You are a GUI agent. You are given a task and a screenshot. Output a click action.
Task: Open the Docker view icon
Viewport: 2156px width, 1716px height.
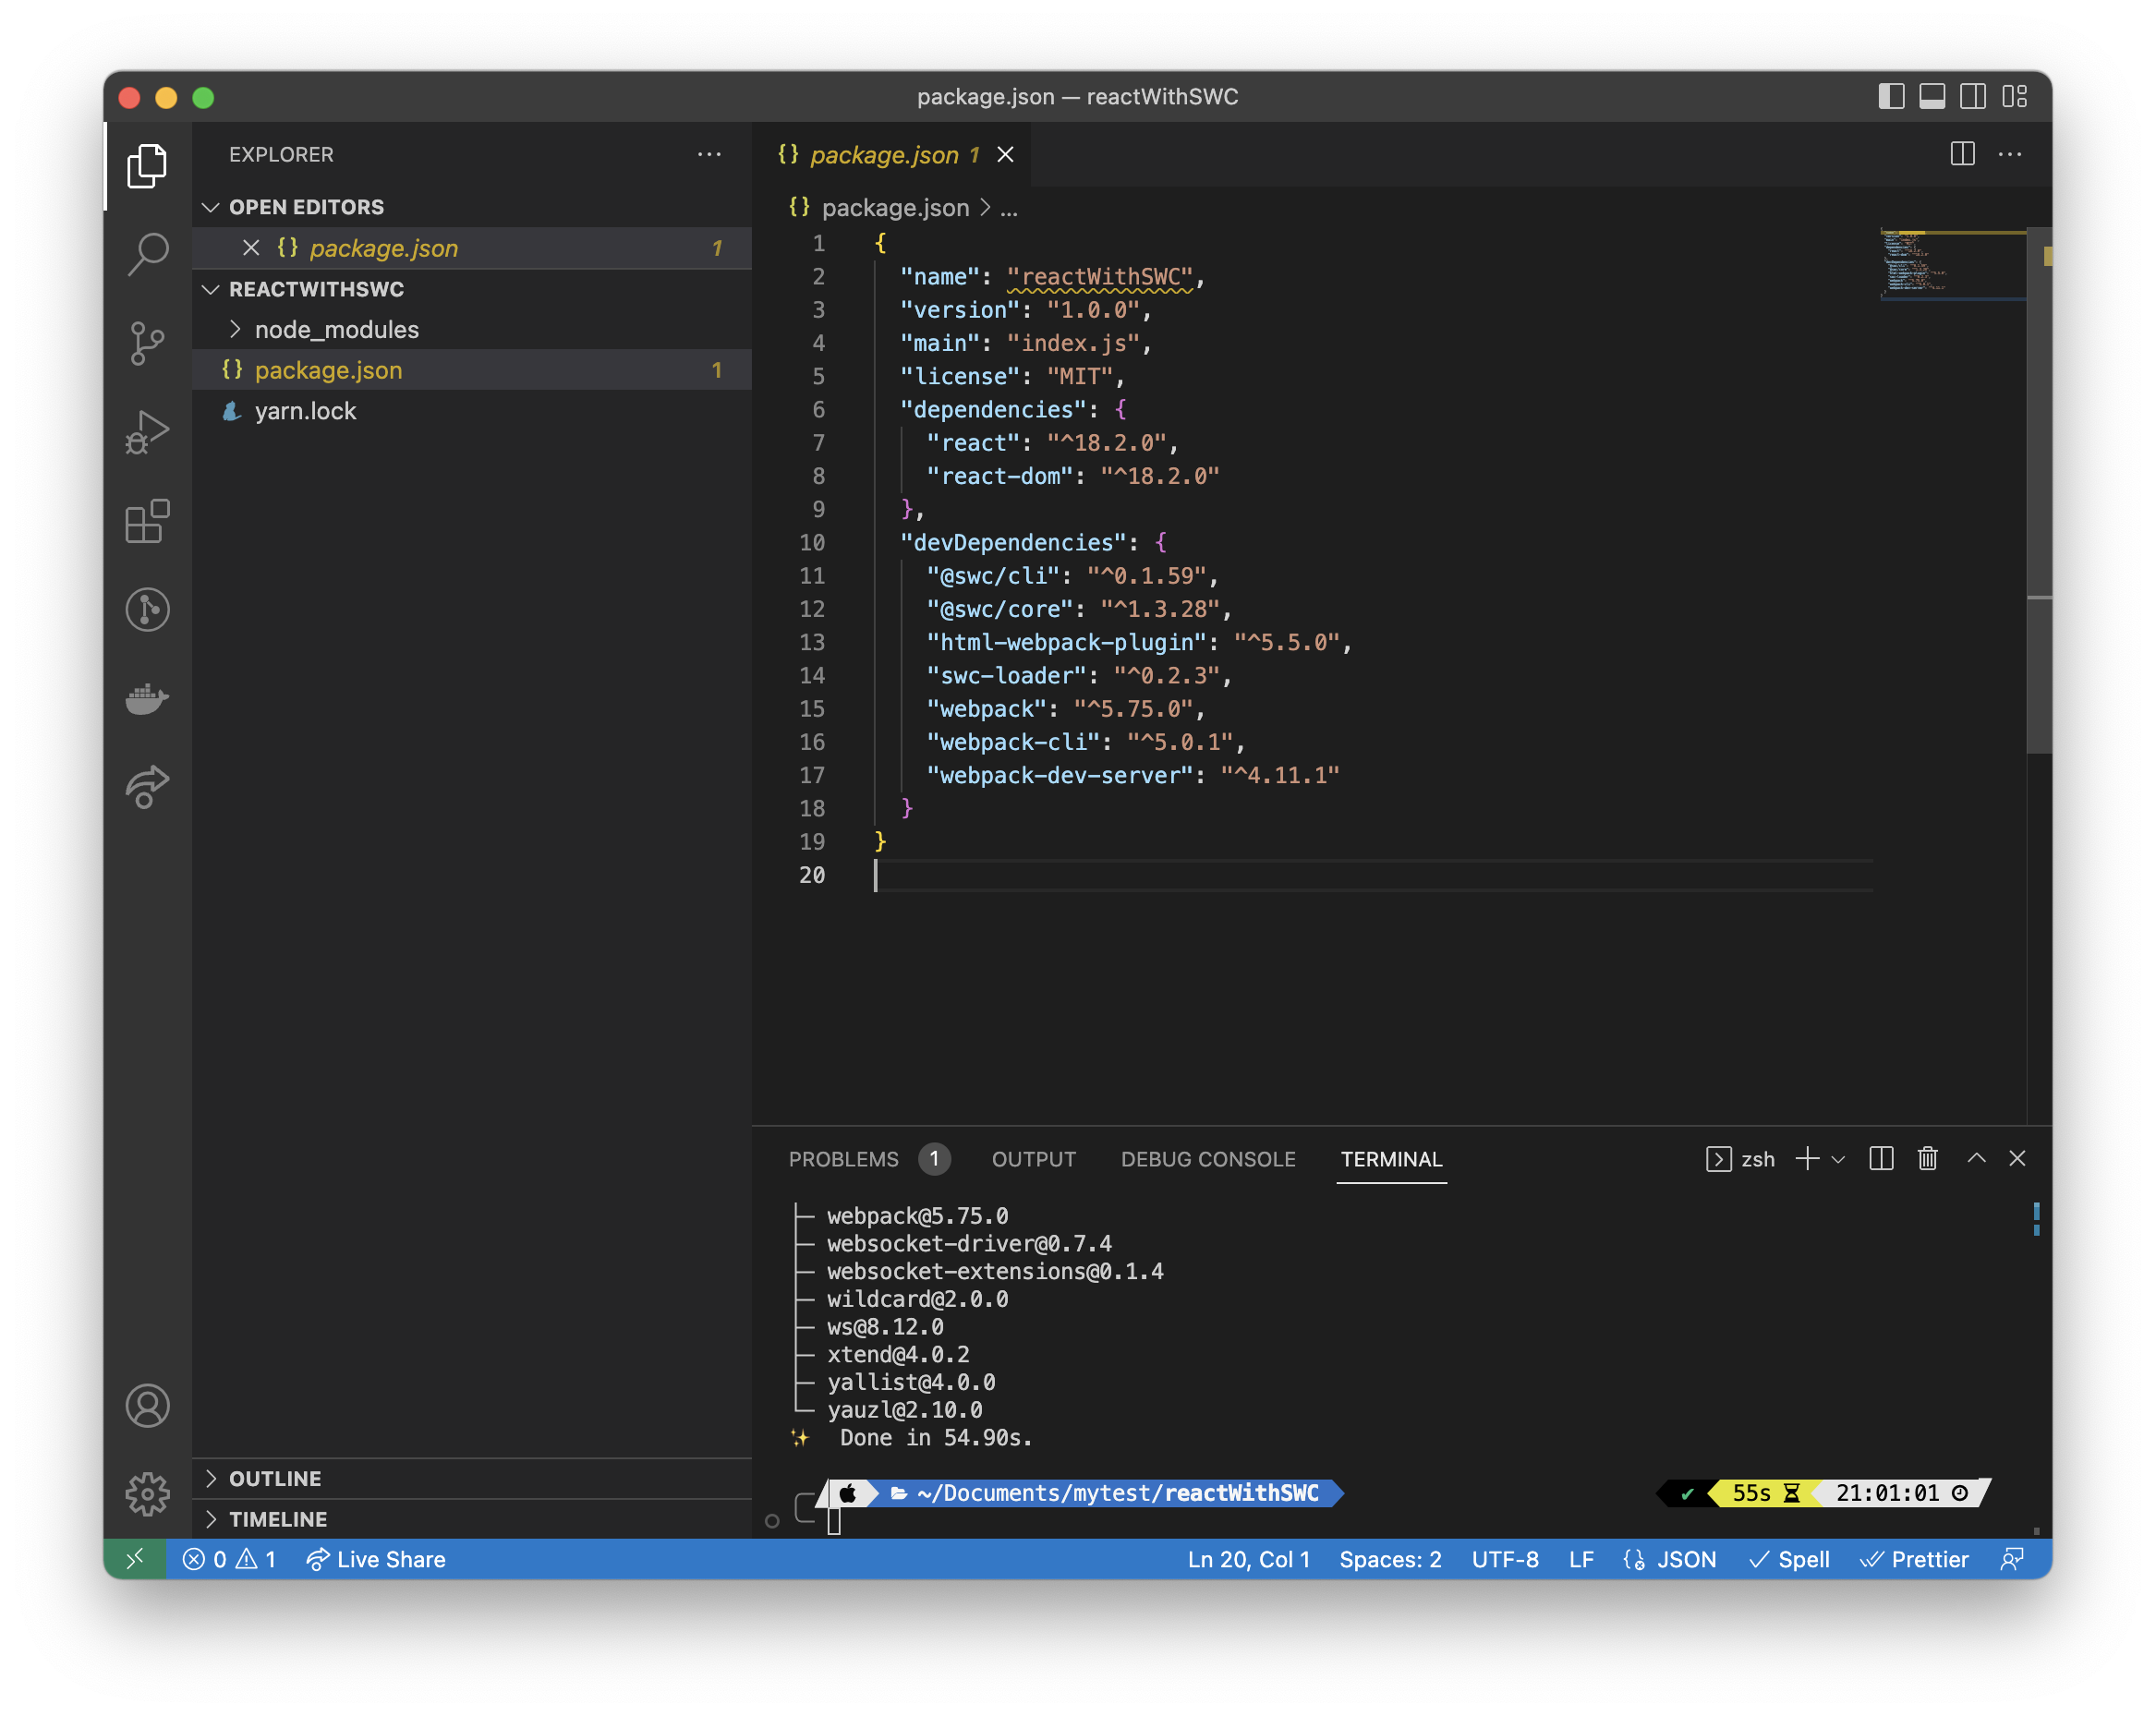148,698
